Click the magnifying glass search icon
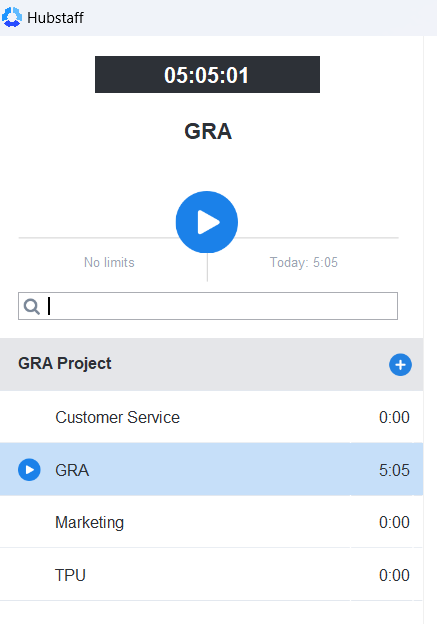 pos(31,306)
